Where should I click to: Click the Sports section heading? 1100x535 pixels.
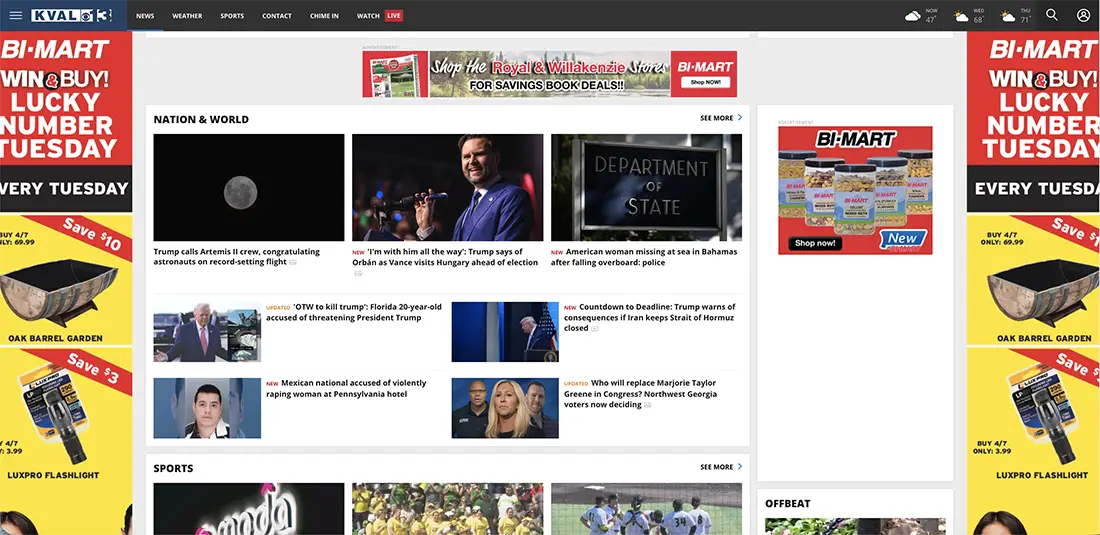(173, 468)
